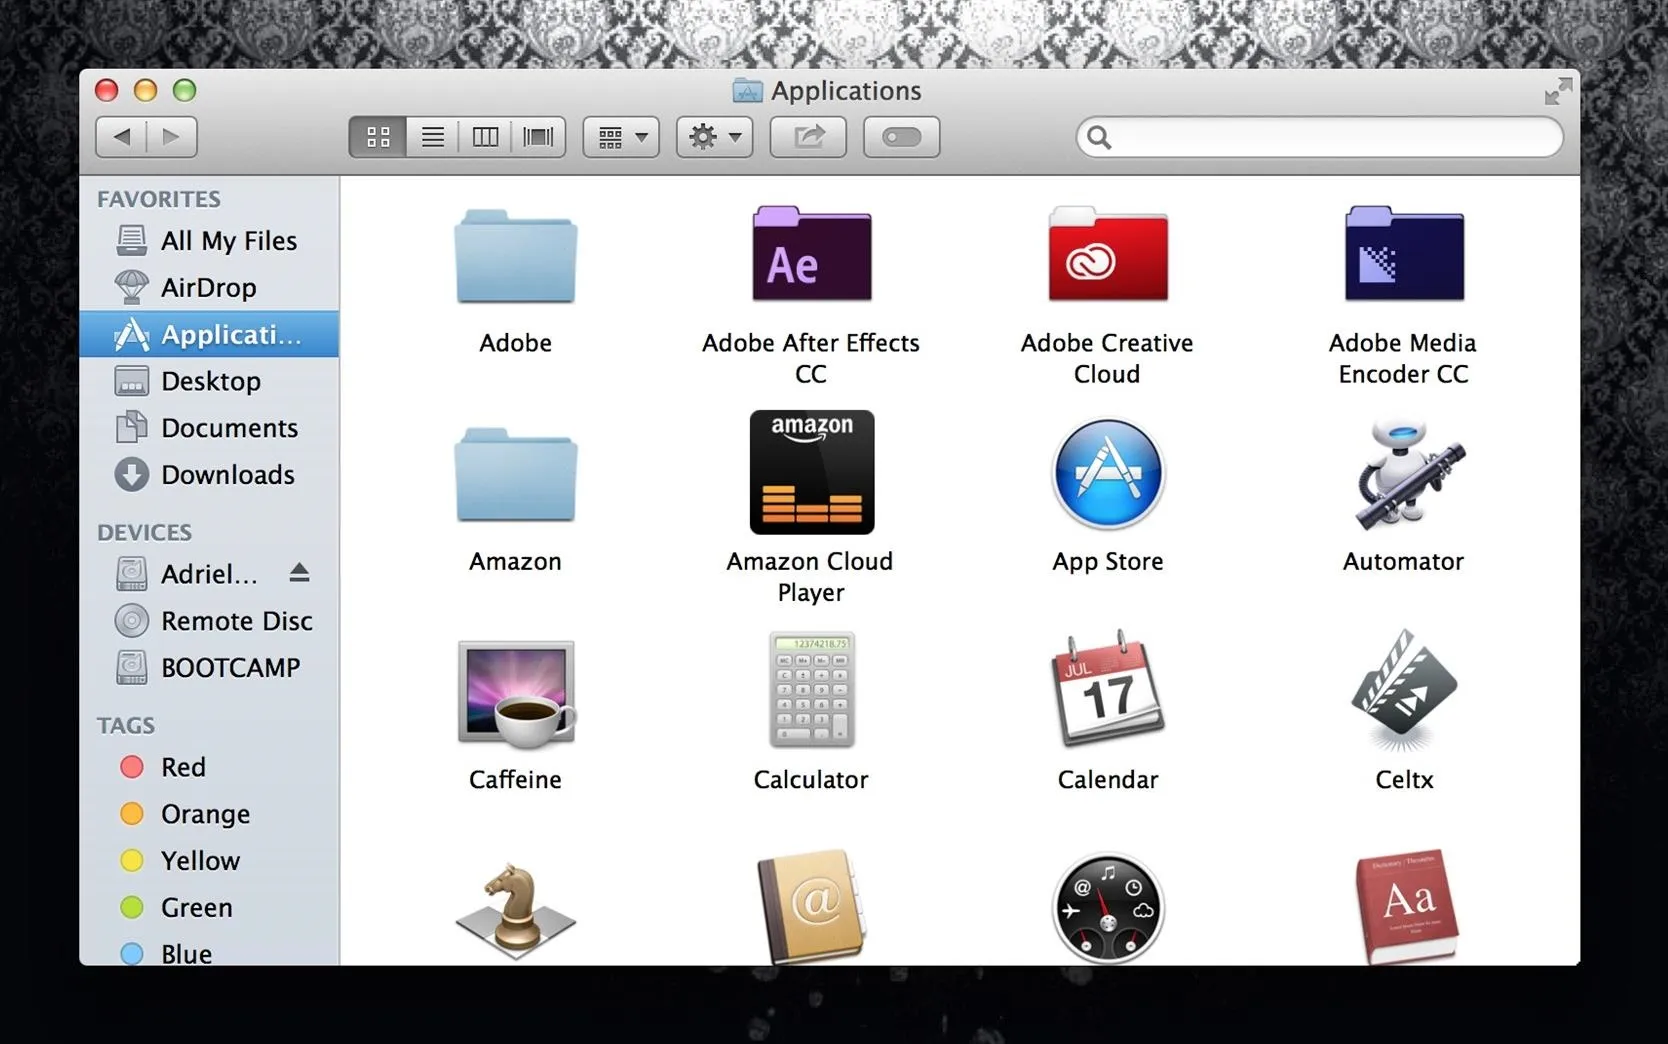The width and height of the screenshot is (1668, 1044).
Task: Enter full screen with corner arrows
Action: coord(1557,92)
